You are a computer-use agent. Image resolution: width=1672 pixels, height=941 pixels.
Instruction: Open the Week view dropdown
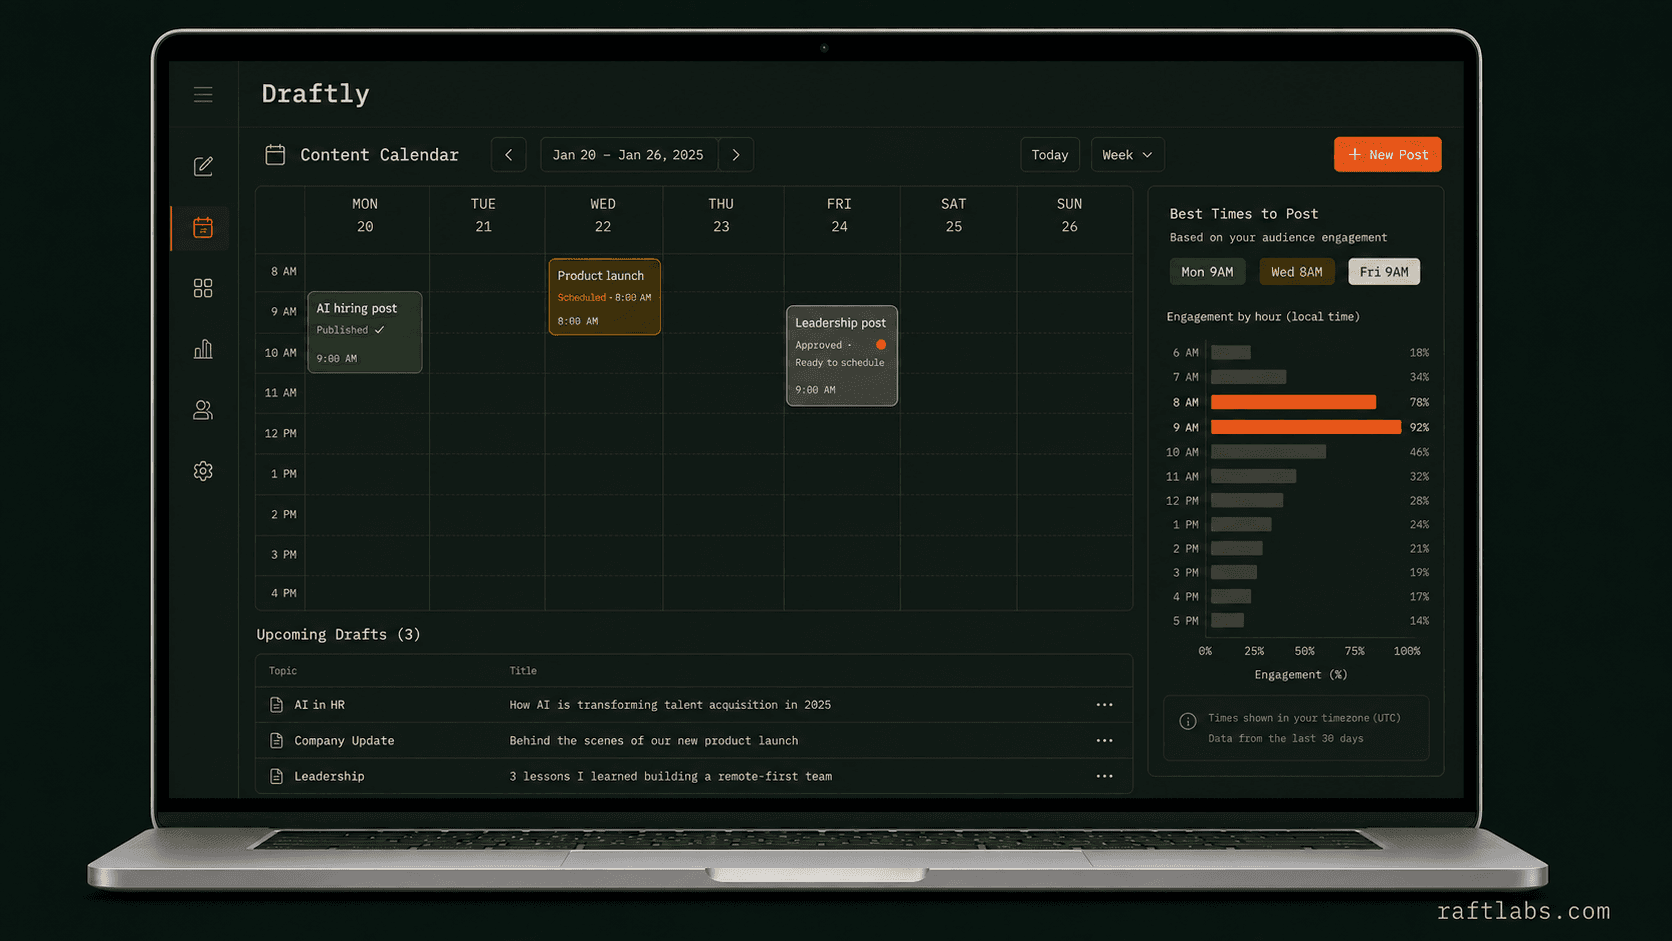click(1127, 155)
